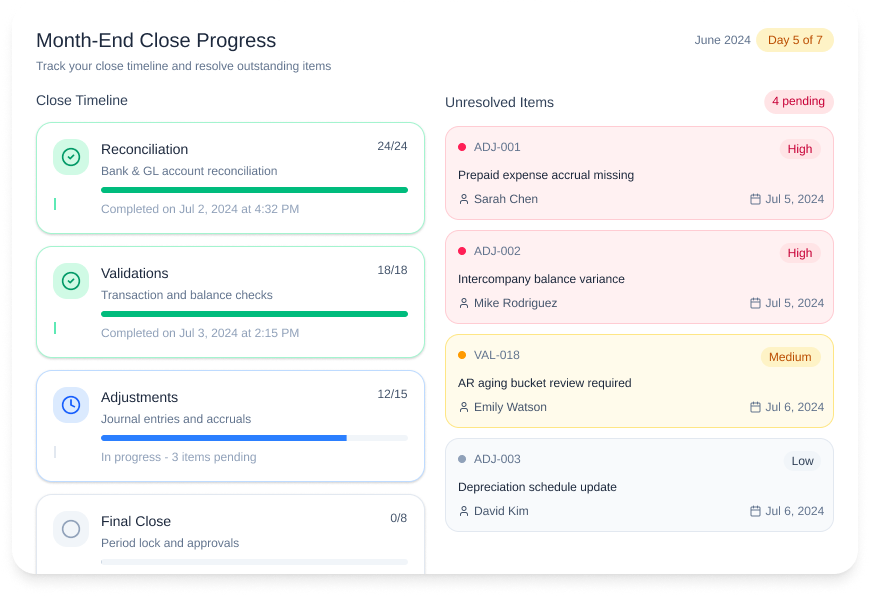The height and width of the screenshot is (596, 870).
Task: Click the person icon beside Emily Watson
Action: (464, 407)
